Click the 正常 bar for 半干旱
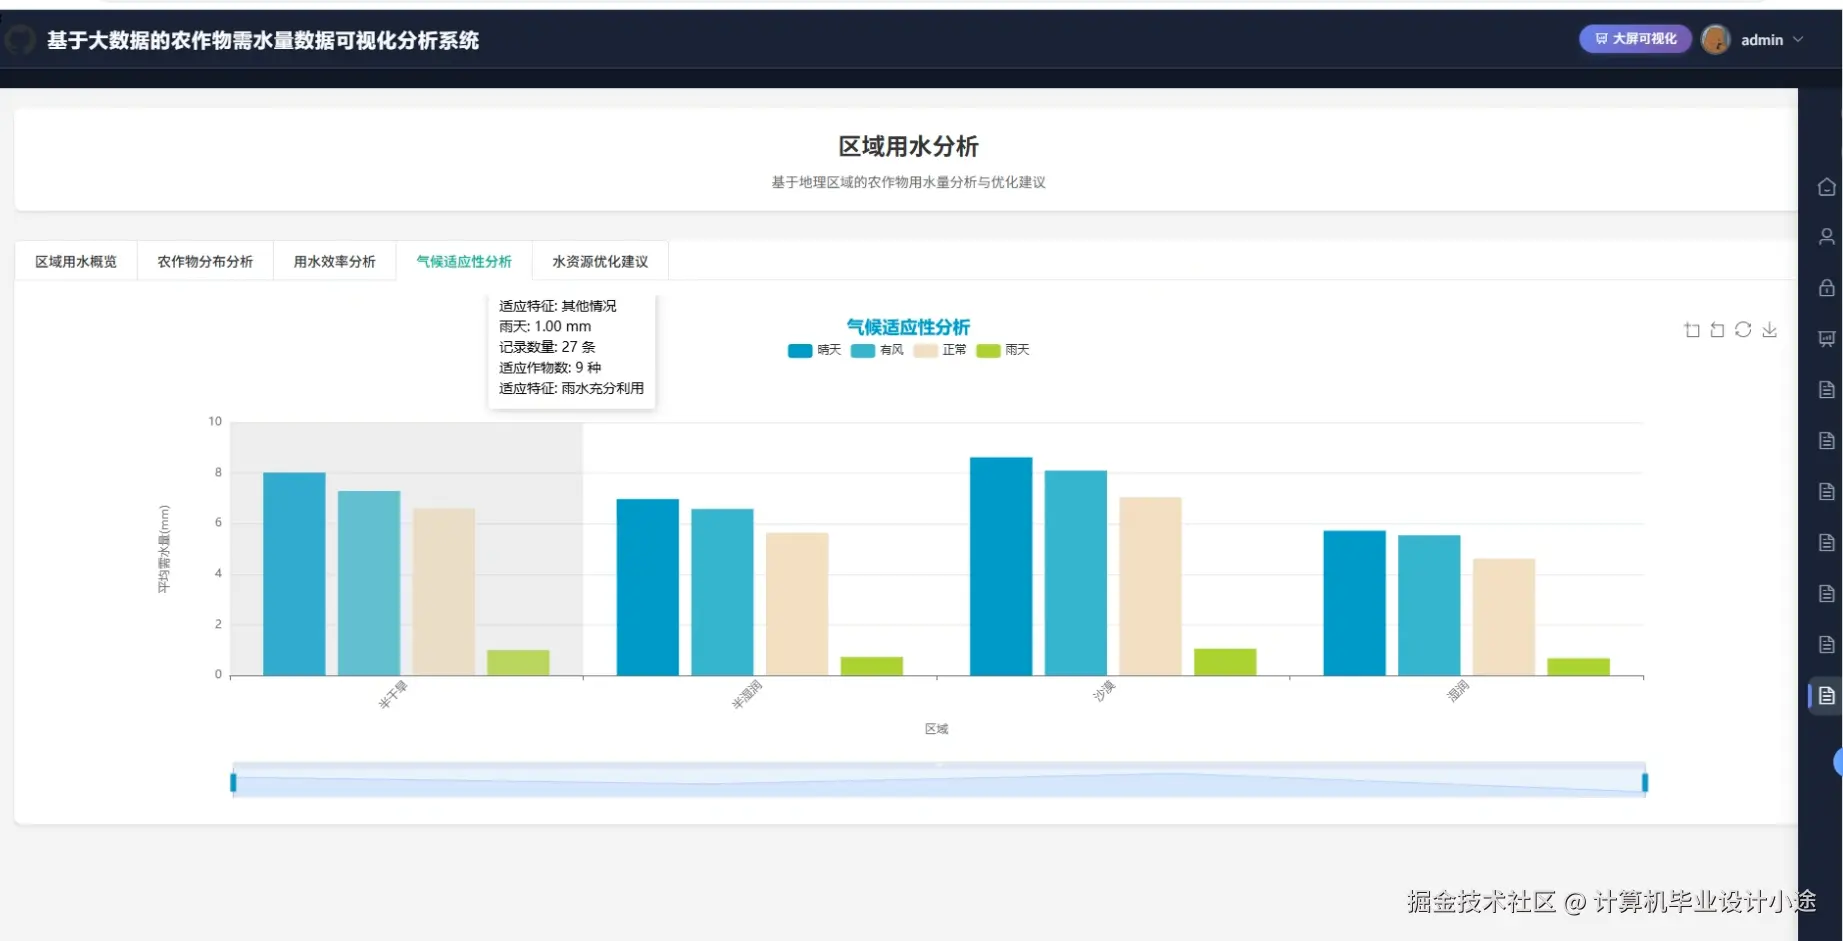 [x=444, y=592]
